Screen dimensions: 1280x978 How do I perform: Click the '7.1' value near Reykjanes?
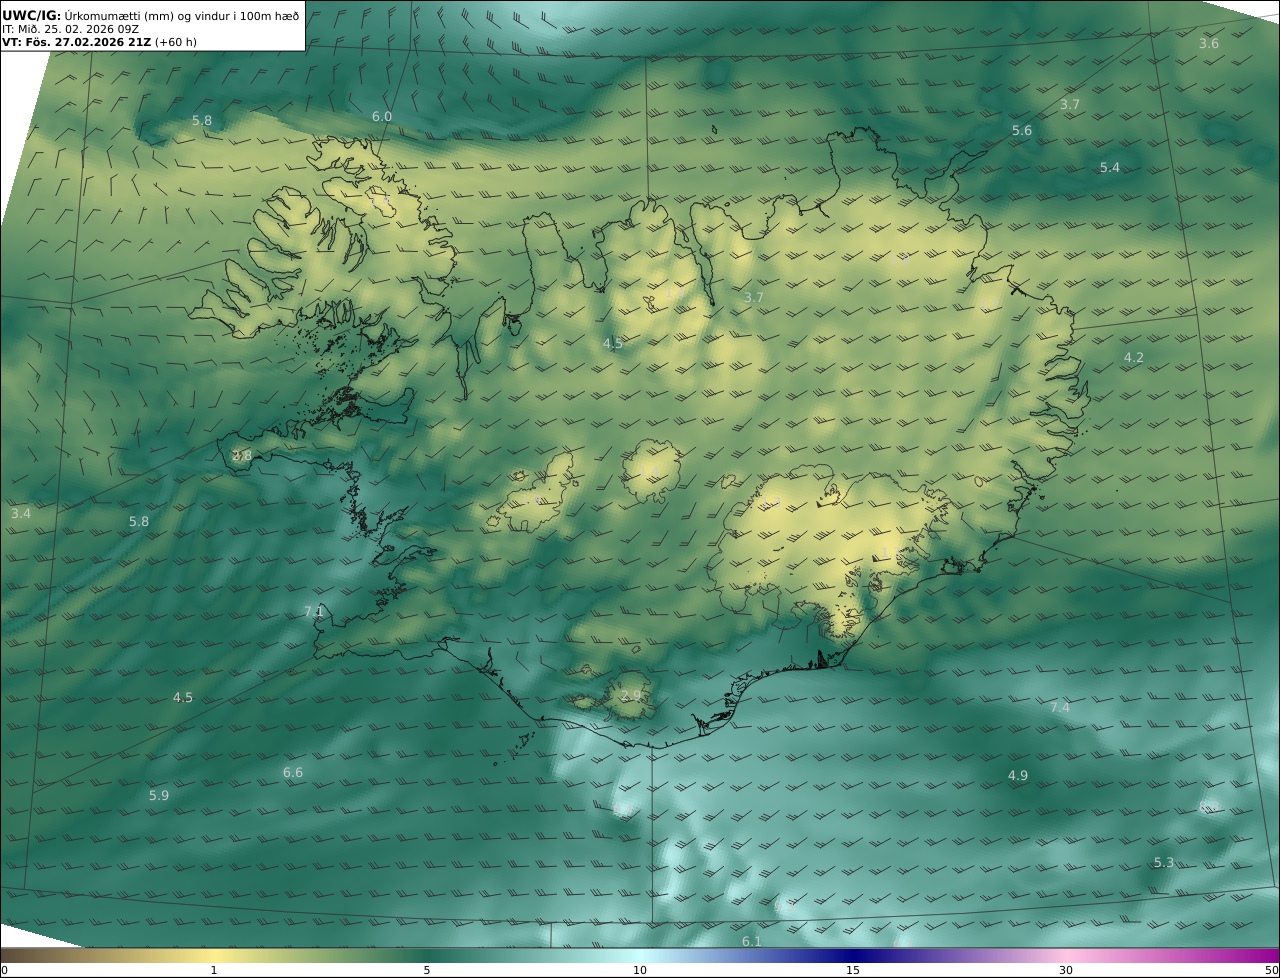[314, 612]
